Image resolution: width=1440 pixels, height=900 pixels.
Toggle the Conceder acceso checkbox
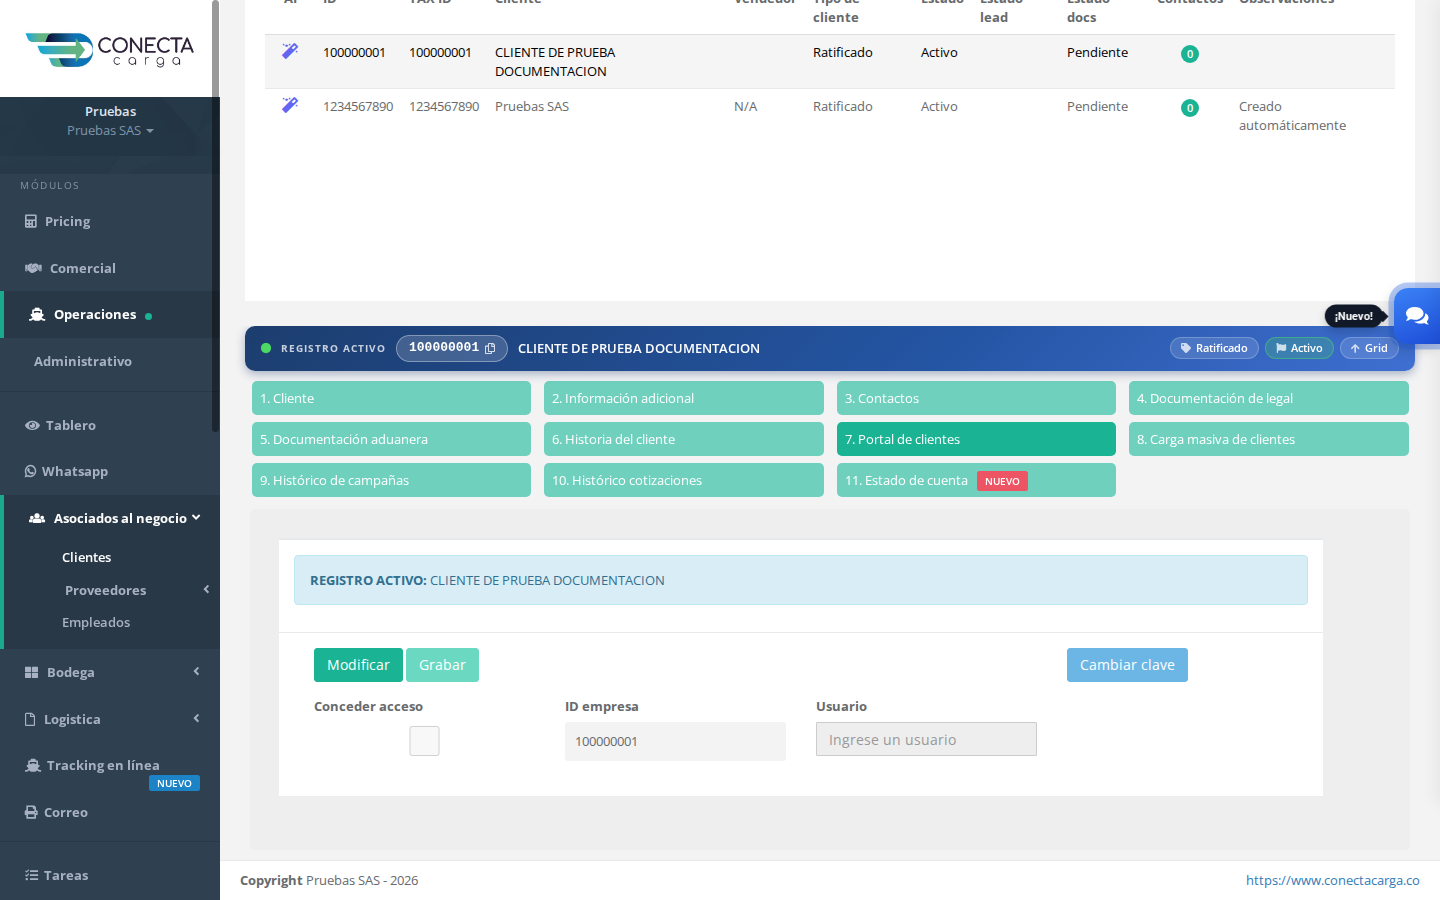click(x=424, y=741)
